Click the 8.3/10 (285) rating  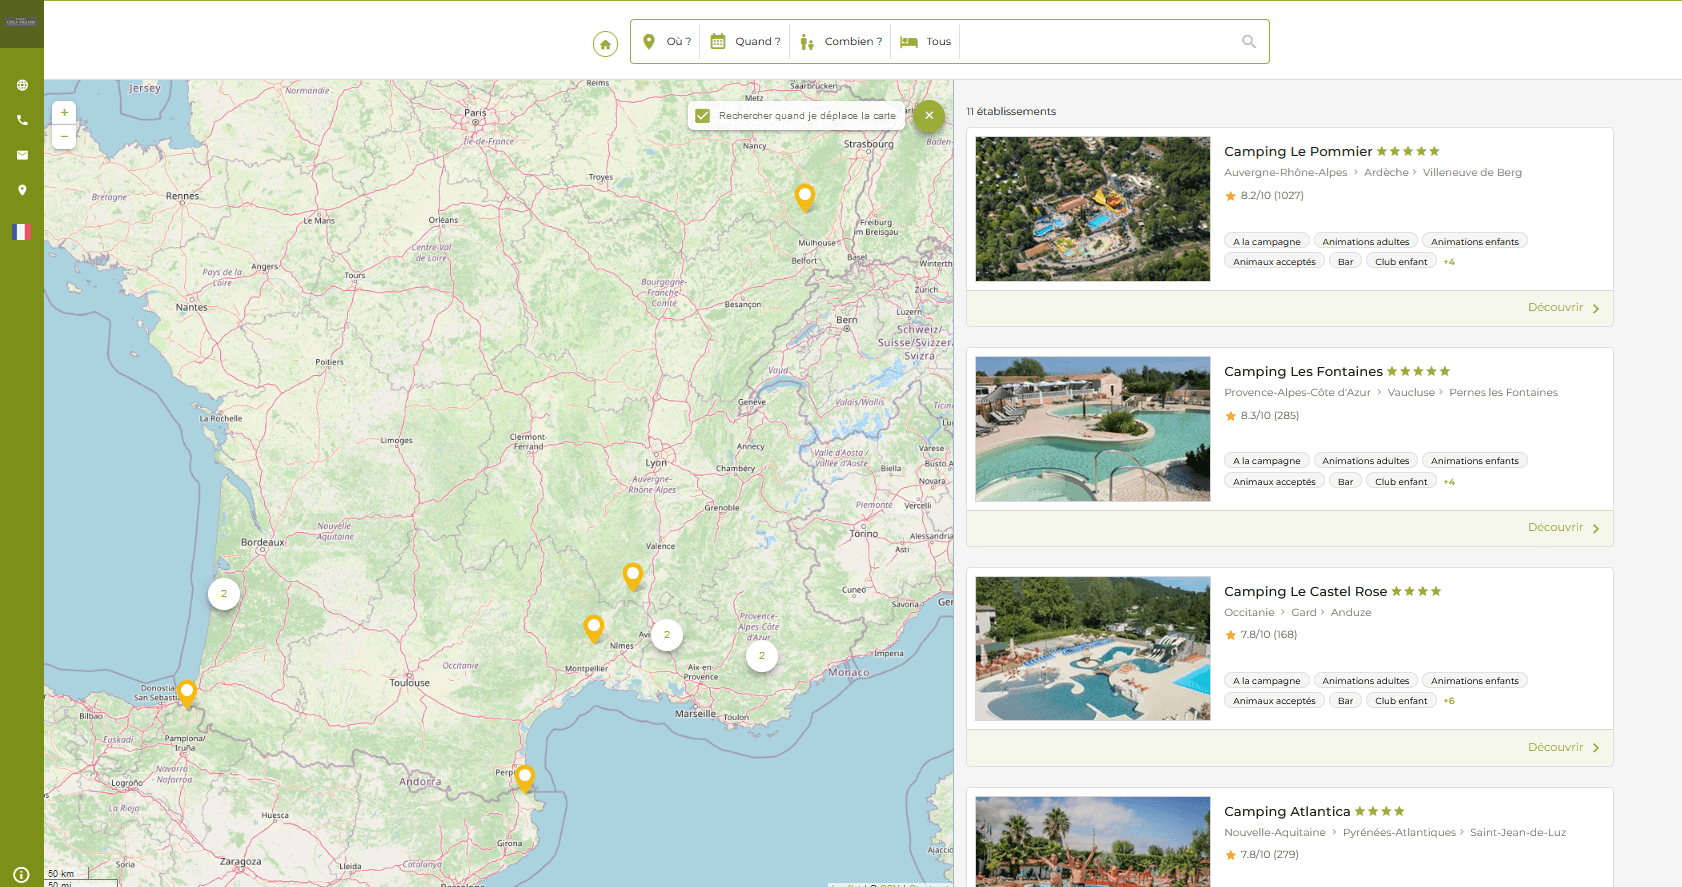(x=1262, y=416)
